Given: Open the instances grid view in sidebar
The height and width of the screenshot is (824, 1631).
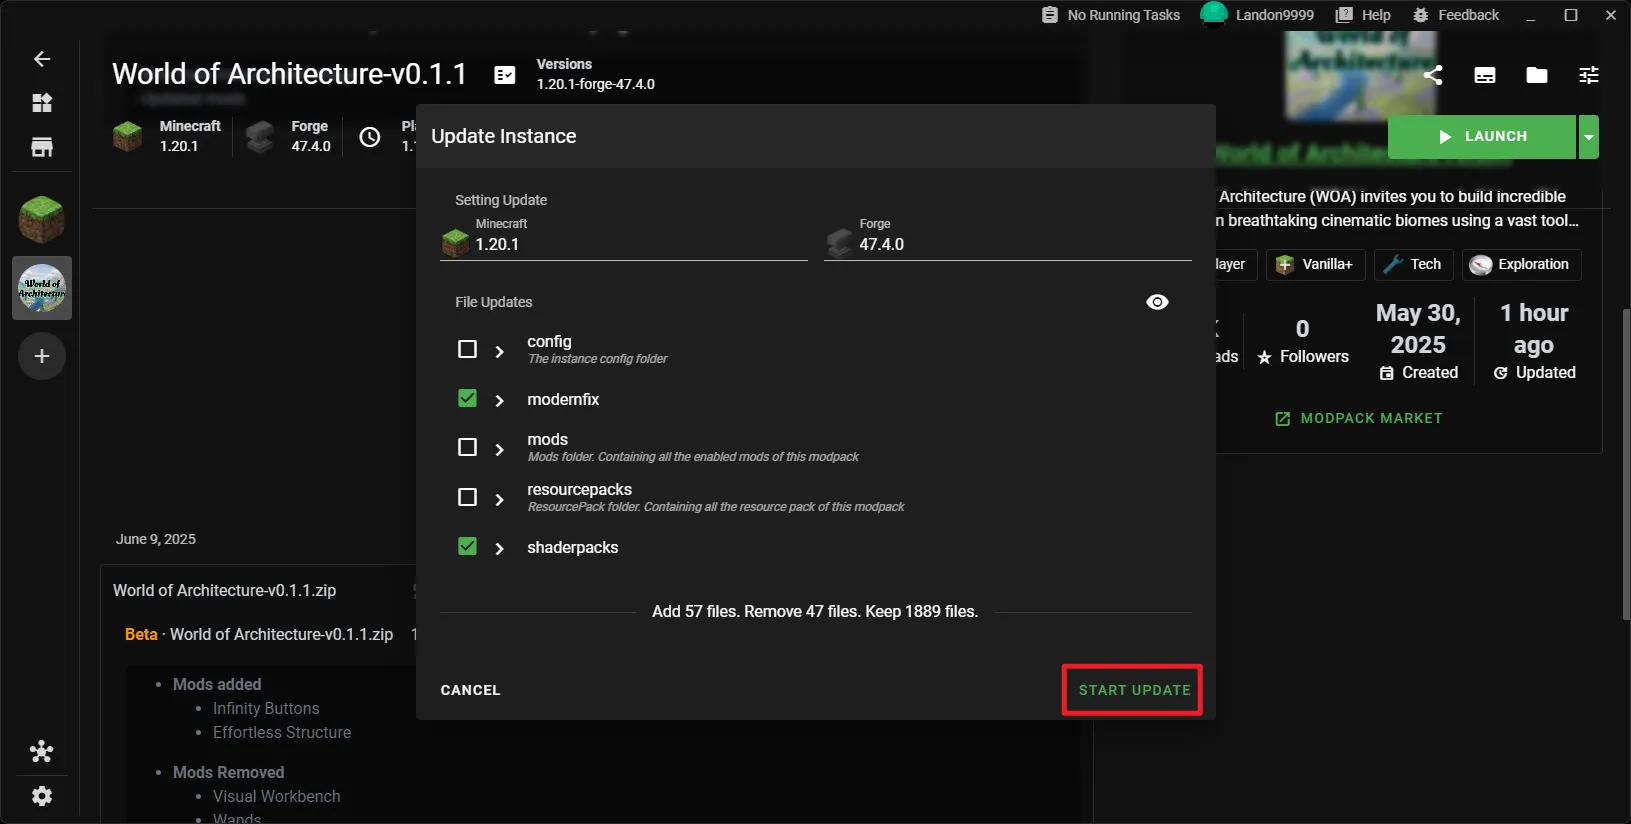Looking at the screenshot, I should (x=42, y=103).
